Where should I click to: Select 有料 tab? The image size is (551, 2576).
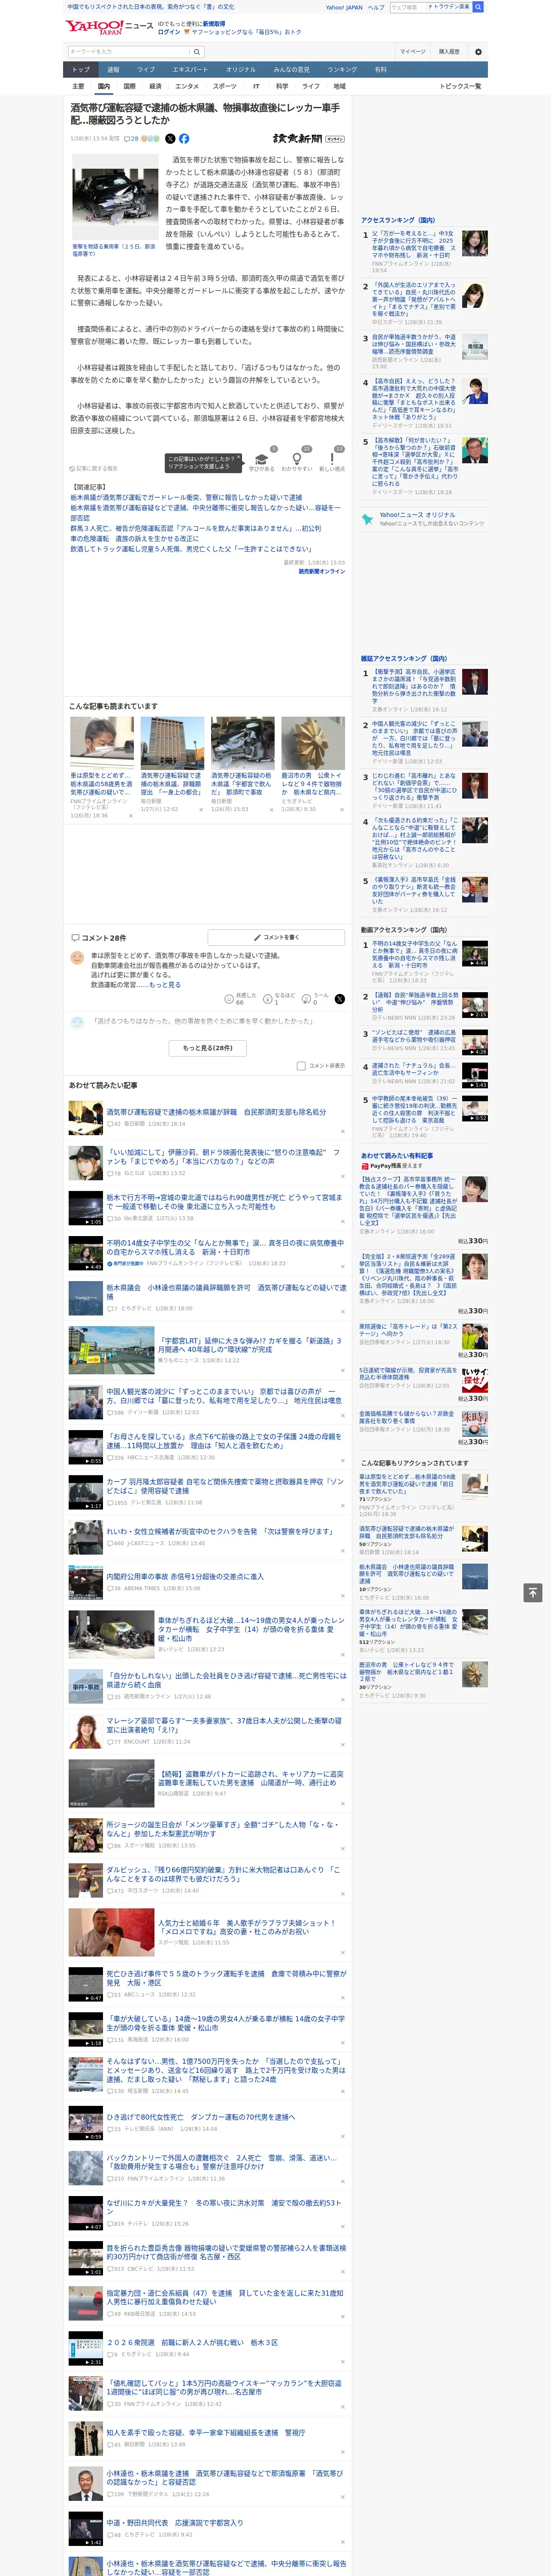(380, 70)
